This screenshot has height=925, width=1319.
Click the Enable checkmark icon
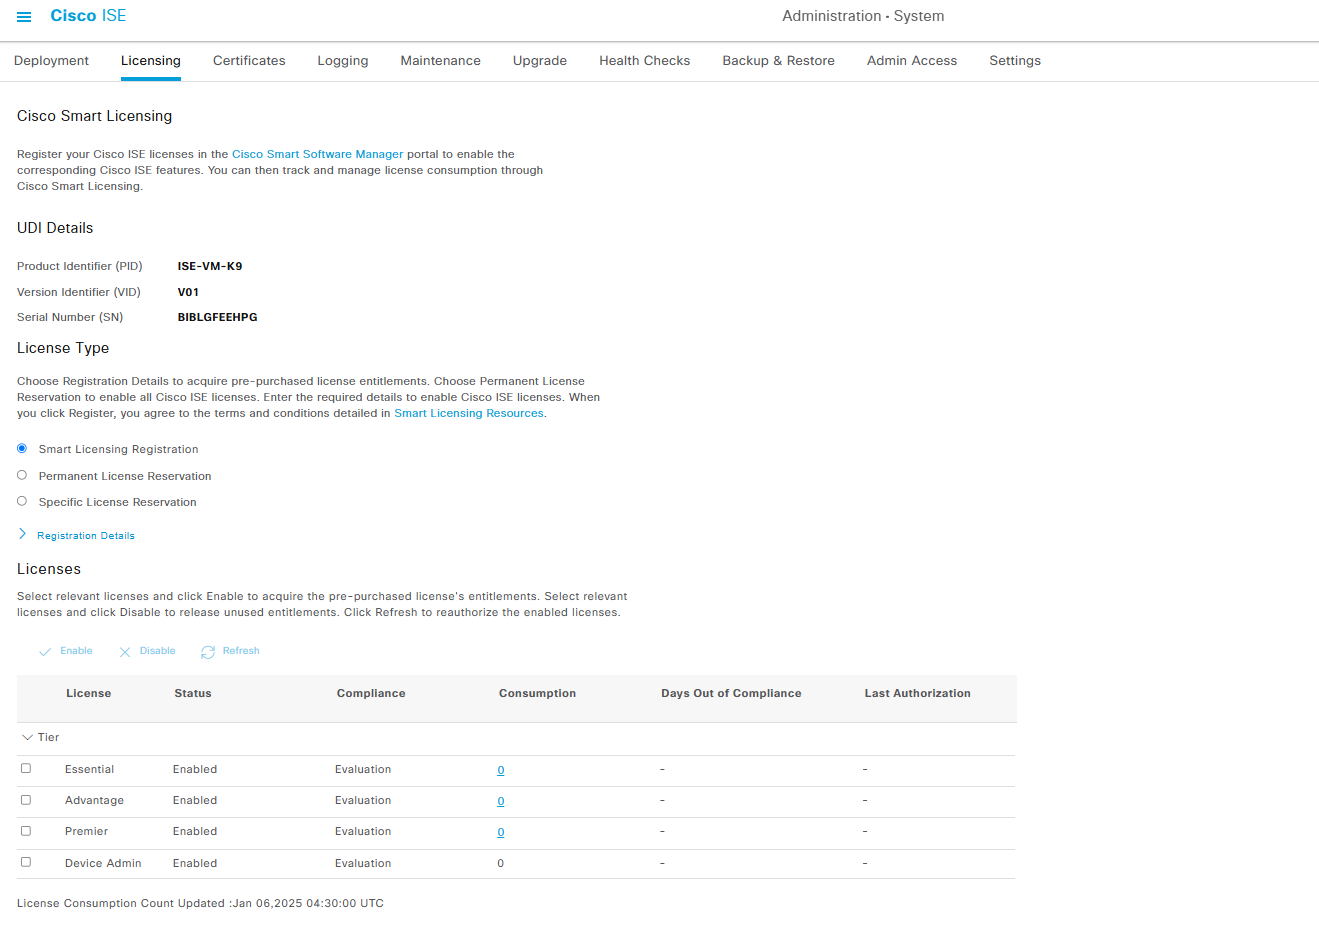(x=45, y=652)
